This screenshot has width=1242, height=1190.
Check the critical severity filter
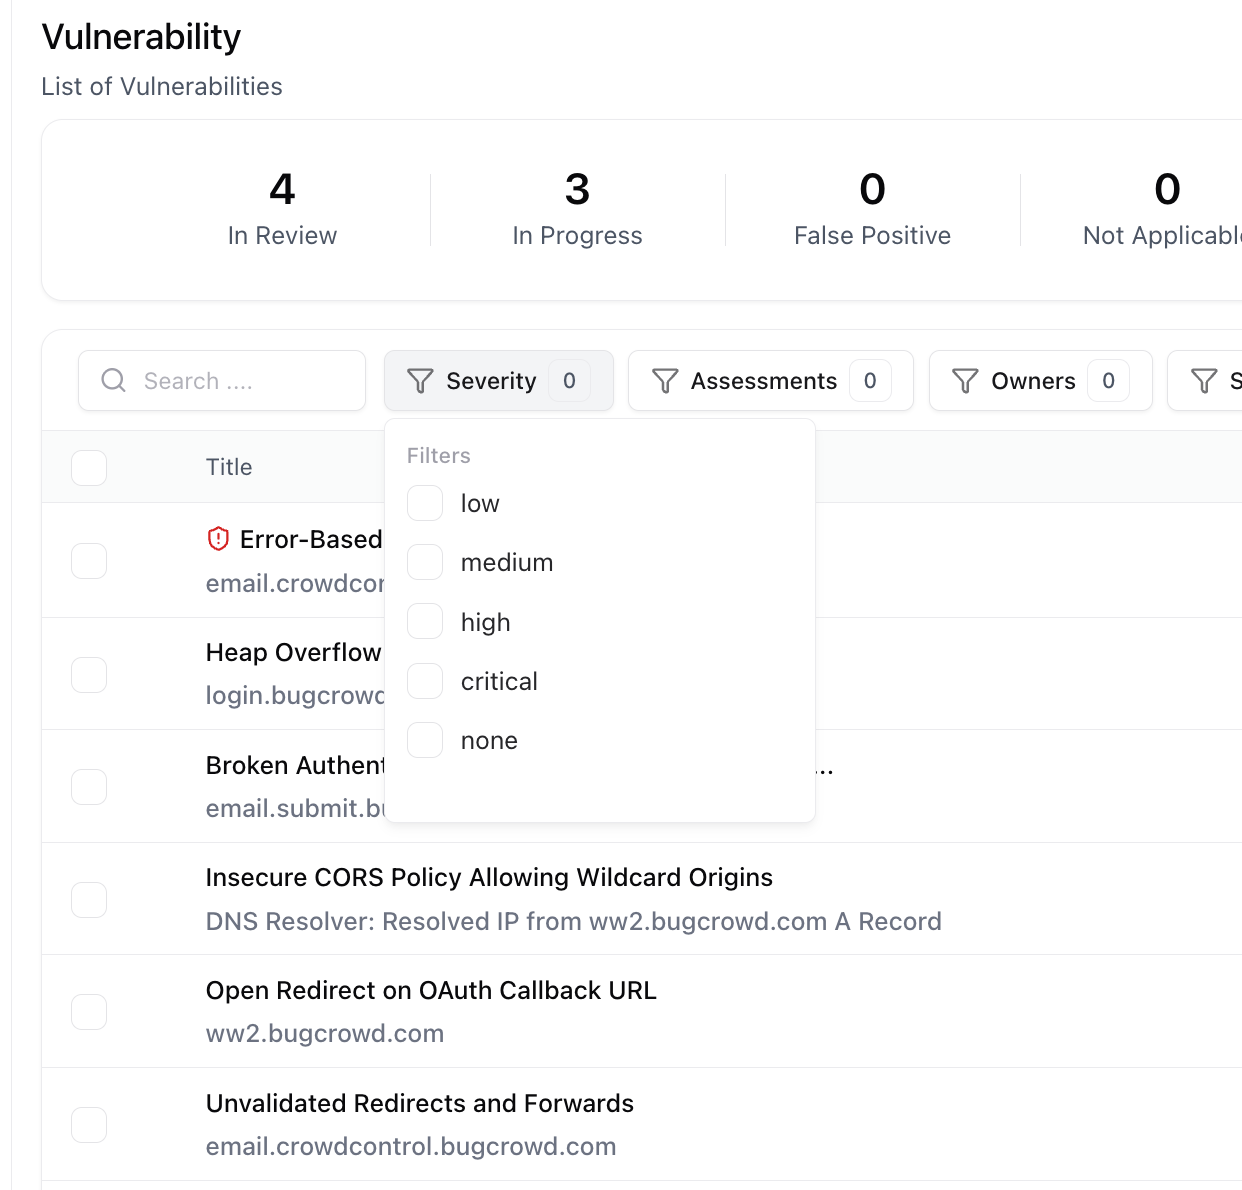pos(425,681)
